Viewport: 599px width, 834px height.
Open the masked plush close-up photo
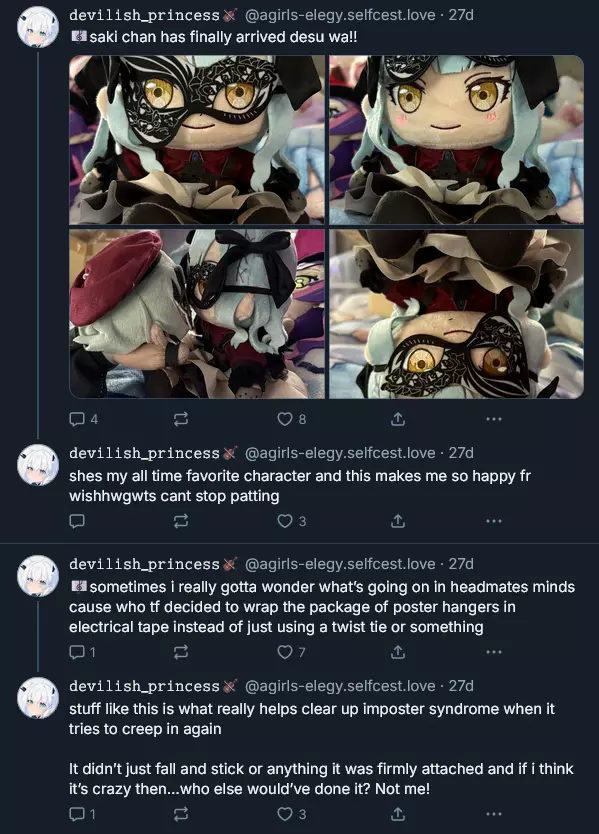click(197, 140)
